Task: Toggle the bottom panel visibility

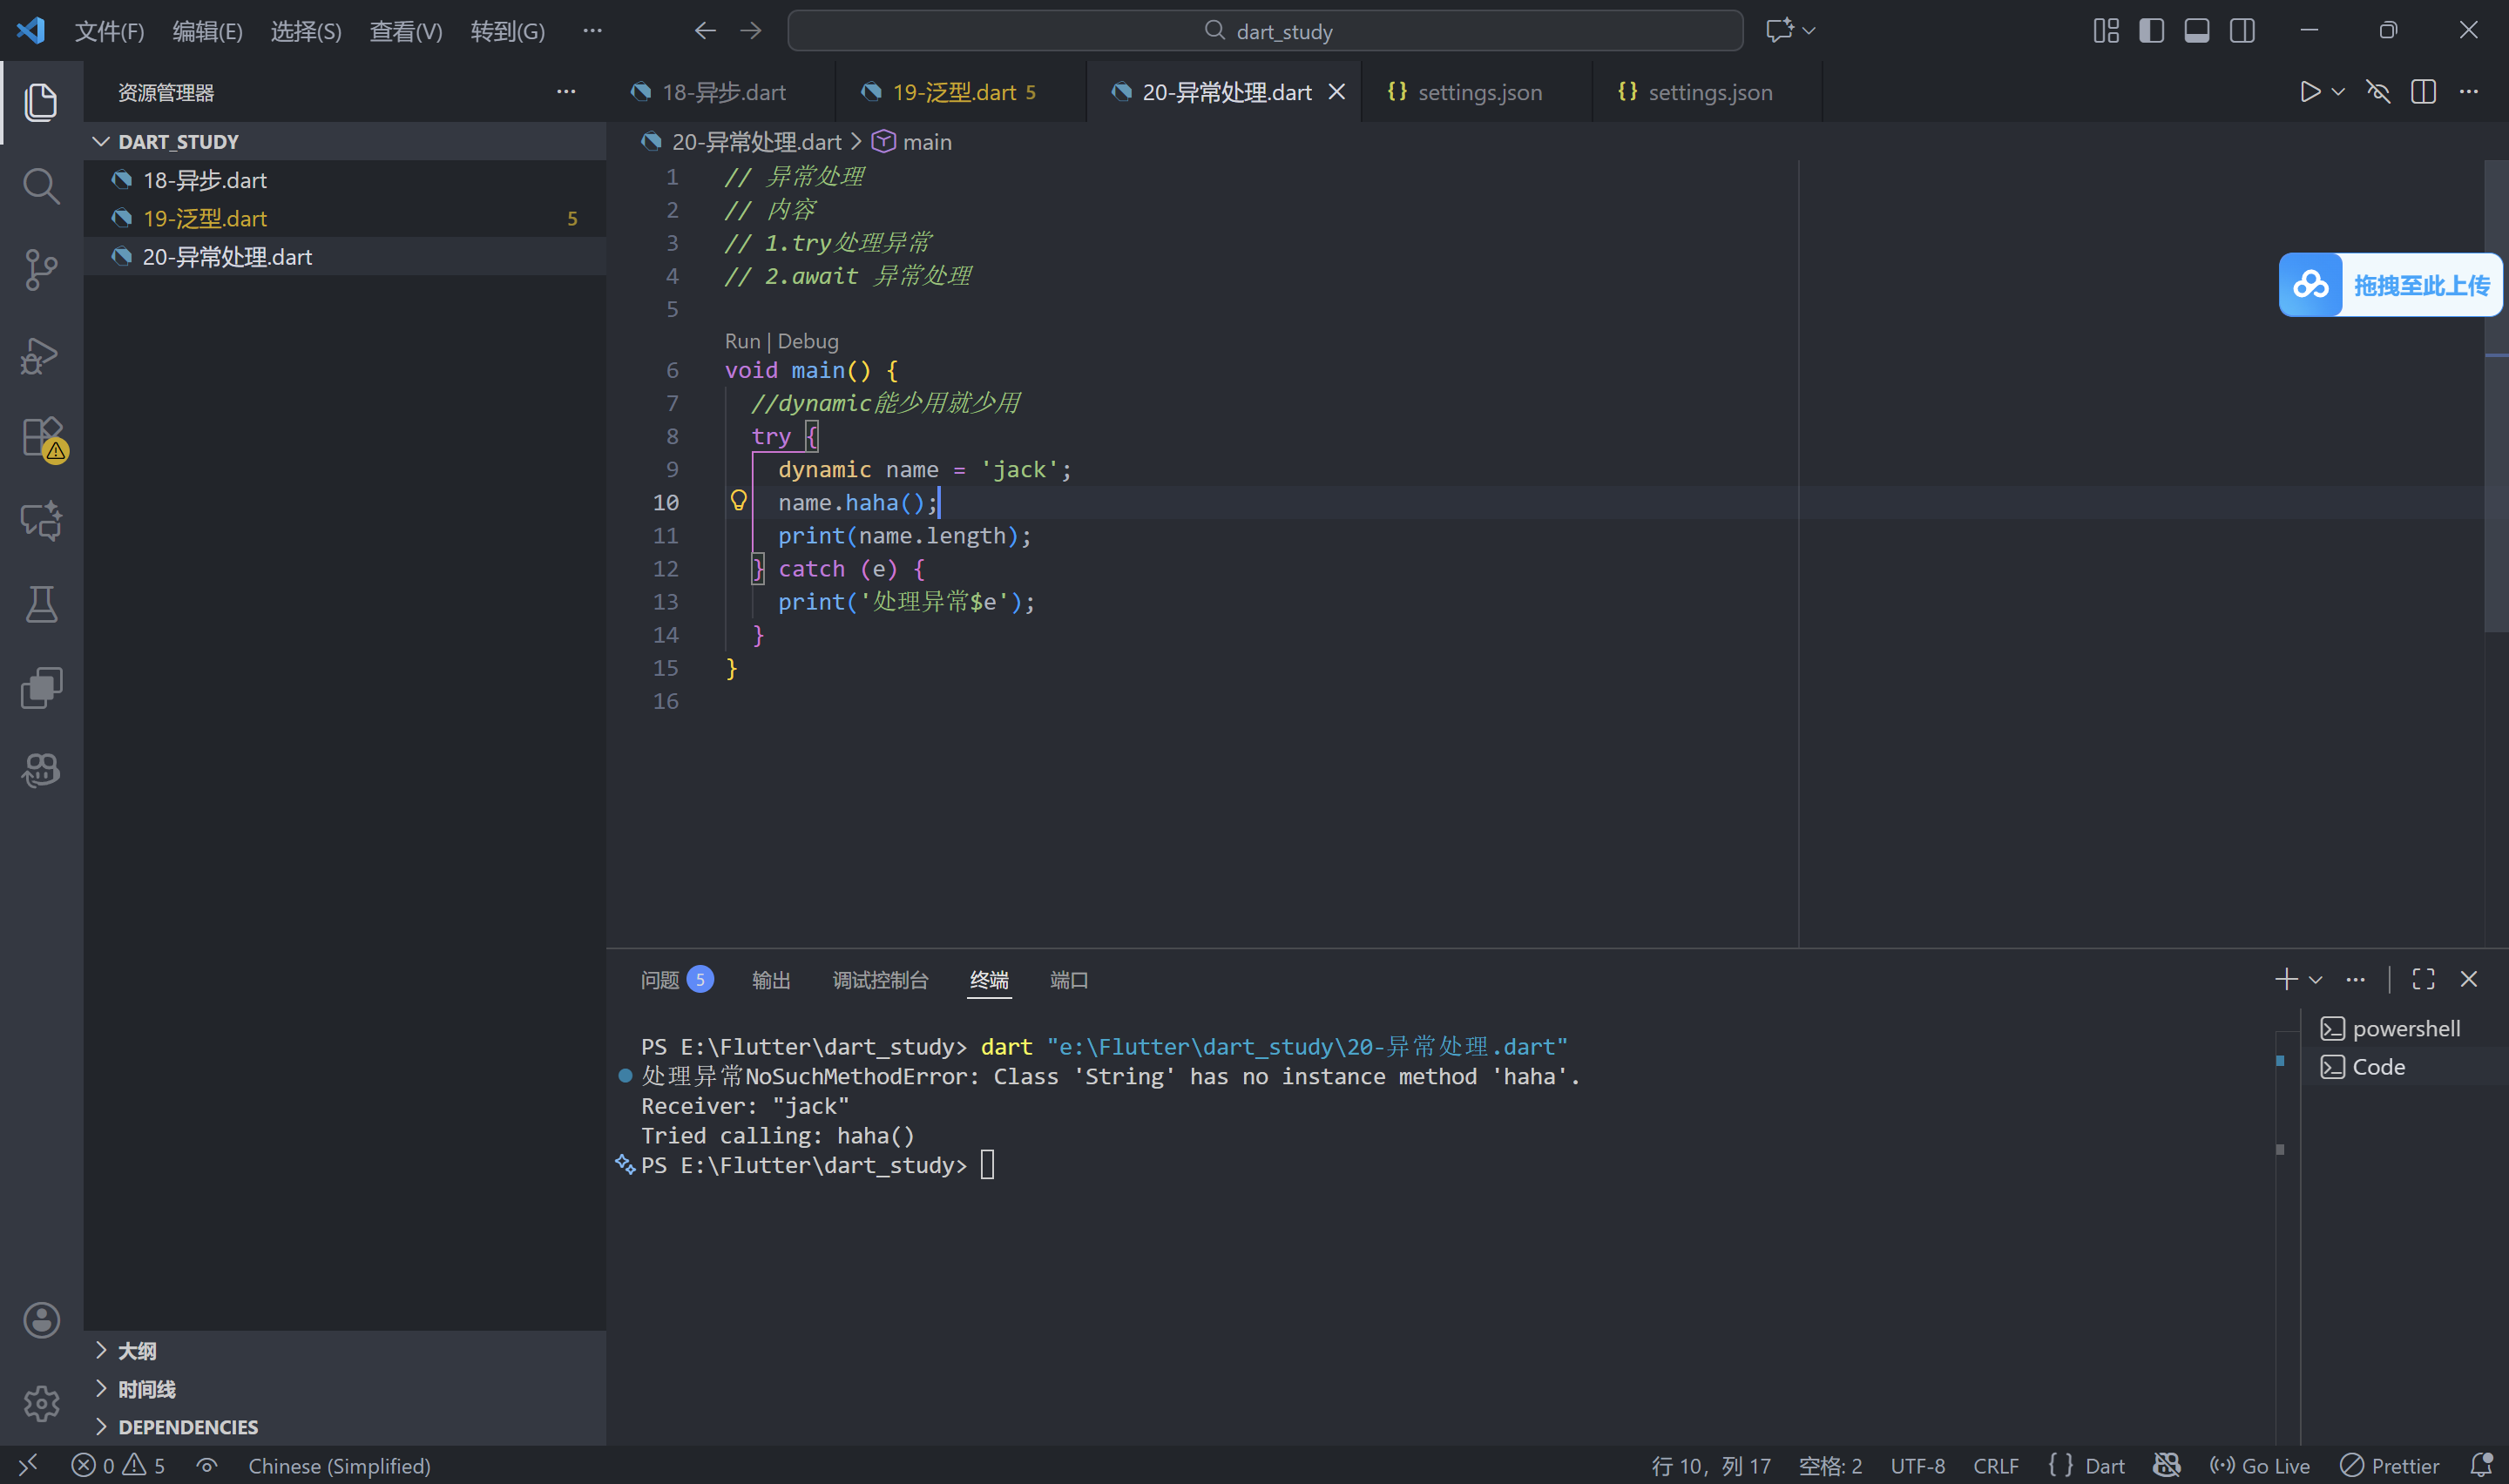Action: pyautogui.click(x=2196, y=31)
